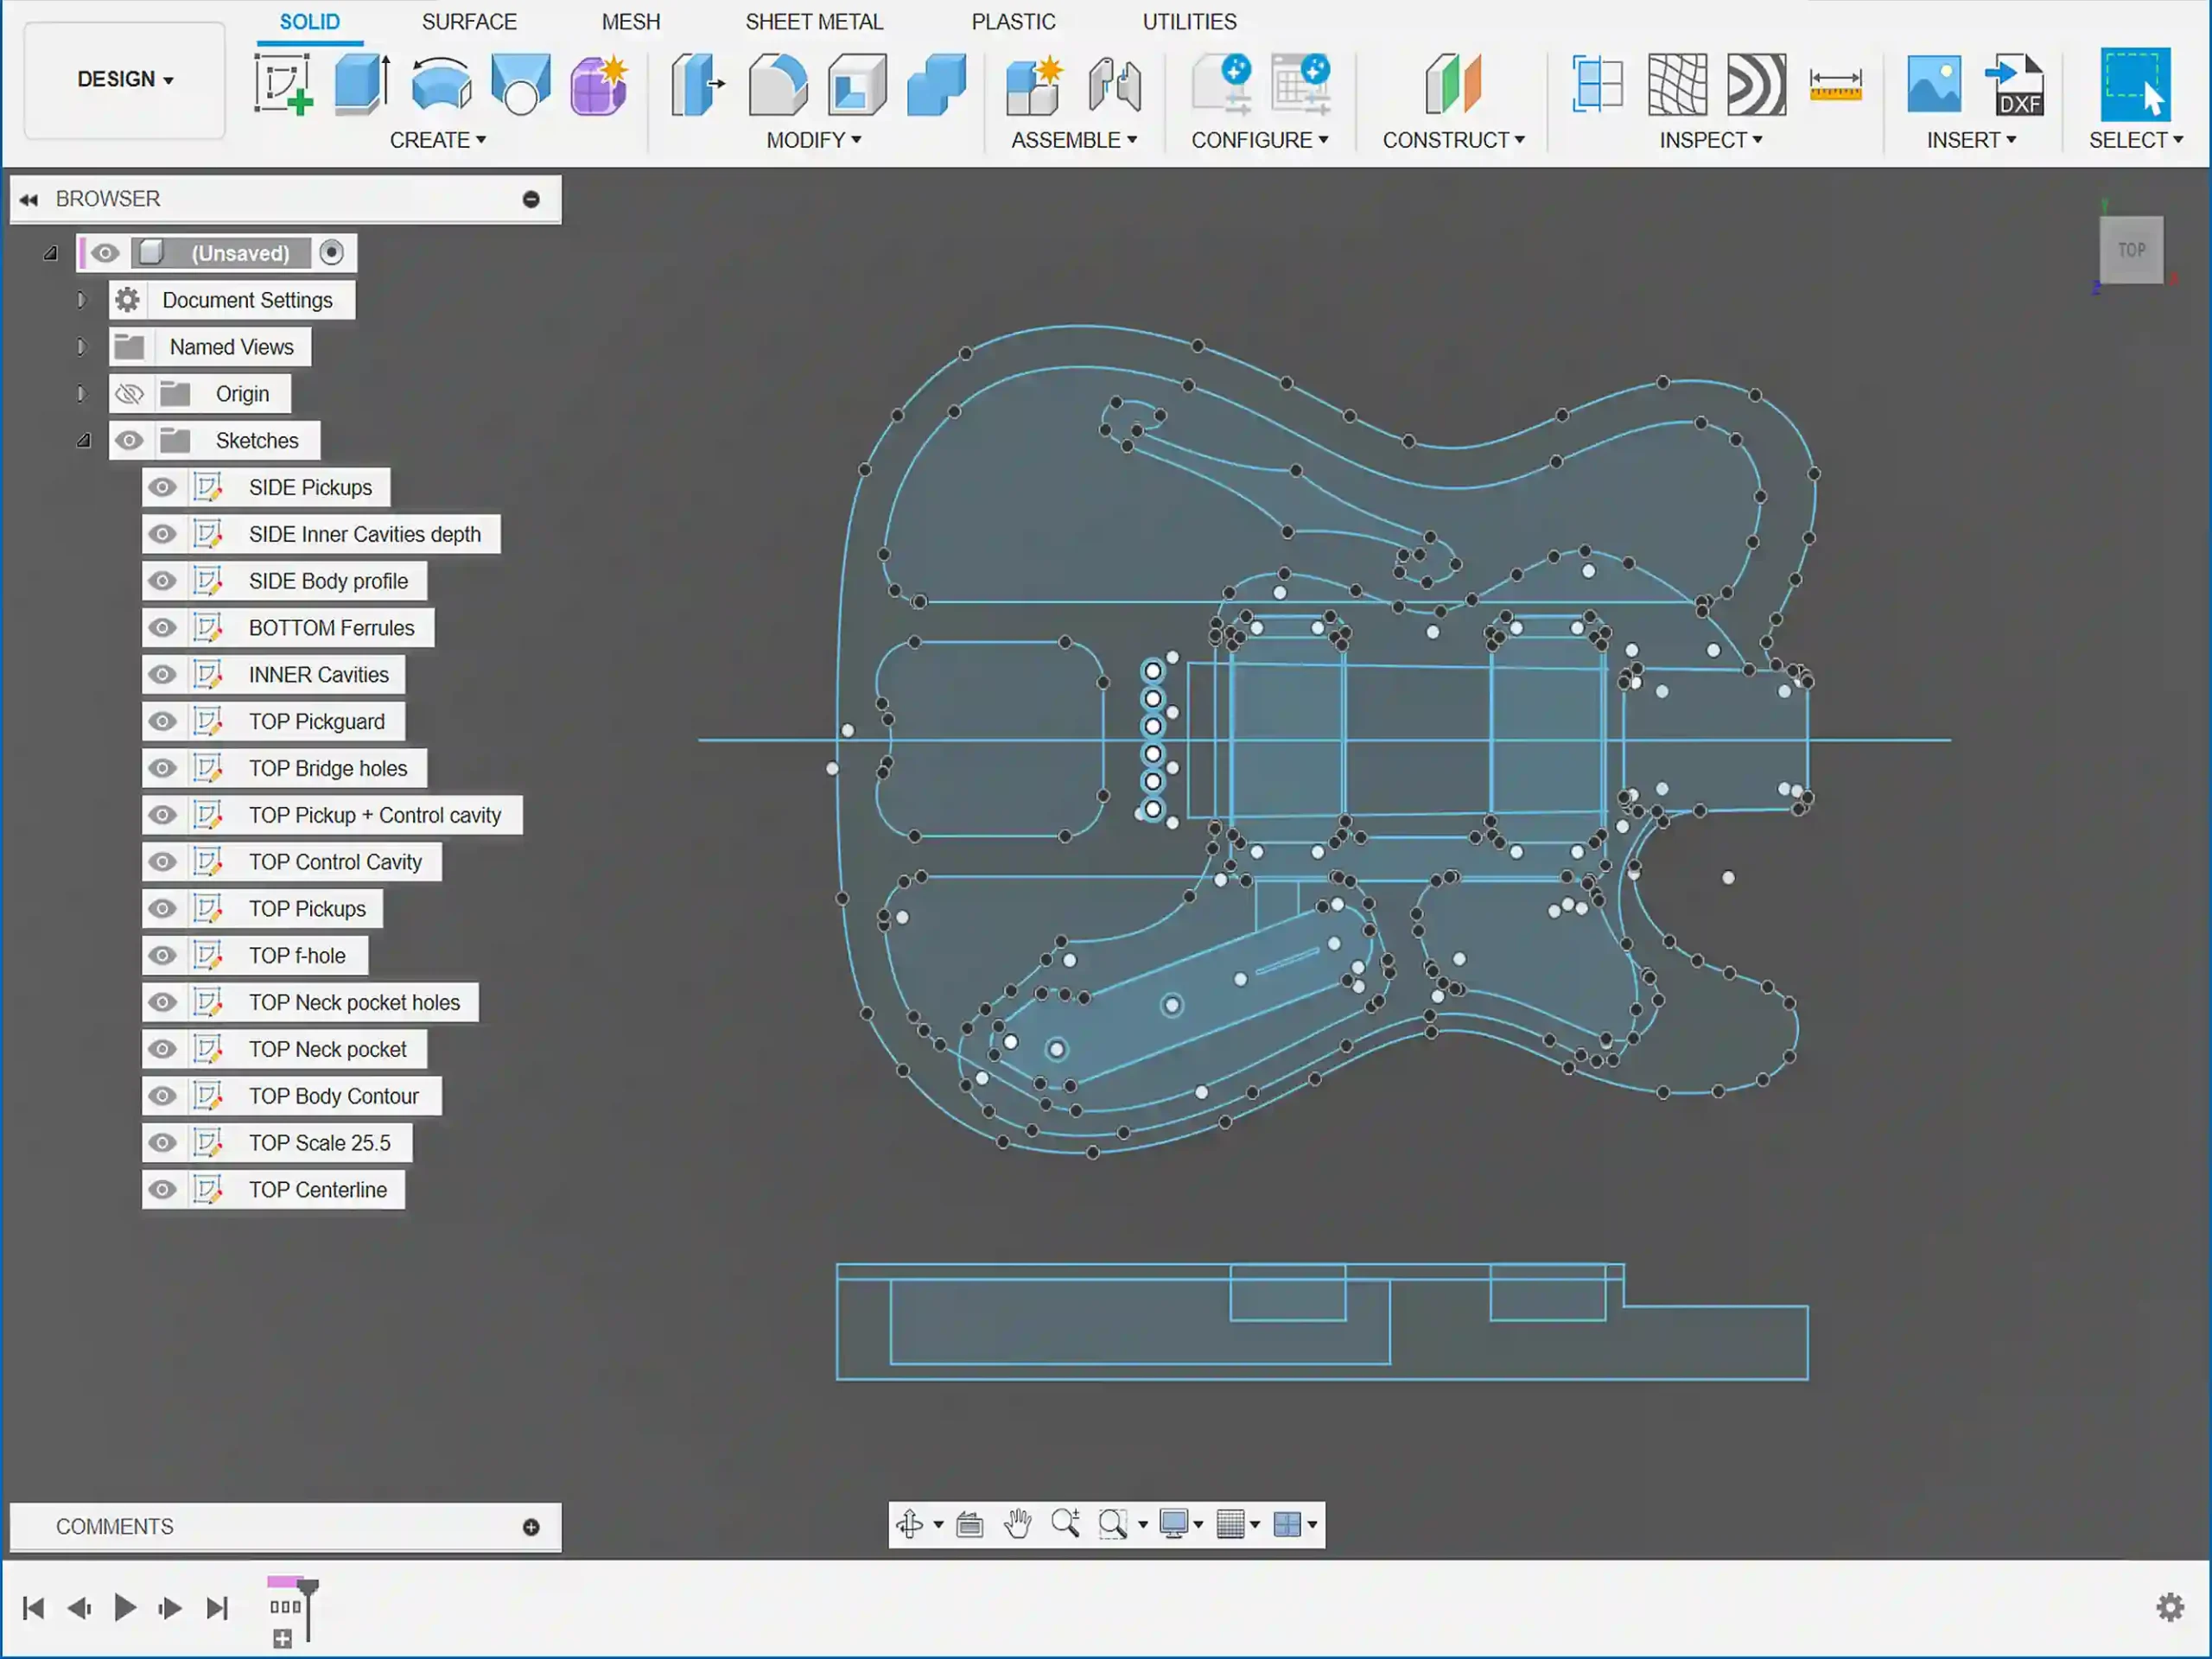The height and width of the screenshot is (1659, 2212).
Task: Click the Interference inspect icon
Action: click(x=1597, y=84)
